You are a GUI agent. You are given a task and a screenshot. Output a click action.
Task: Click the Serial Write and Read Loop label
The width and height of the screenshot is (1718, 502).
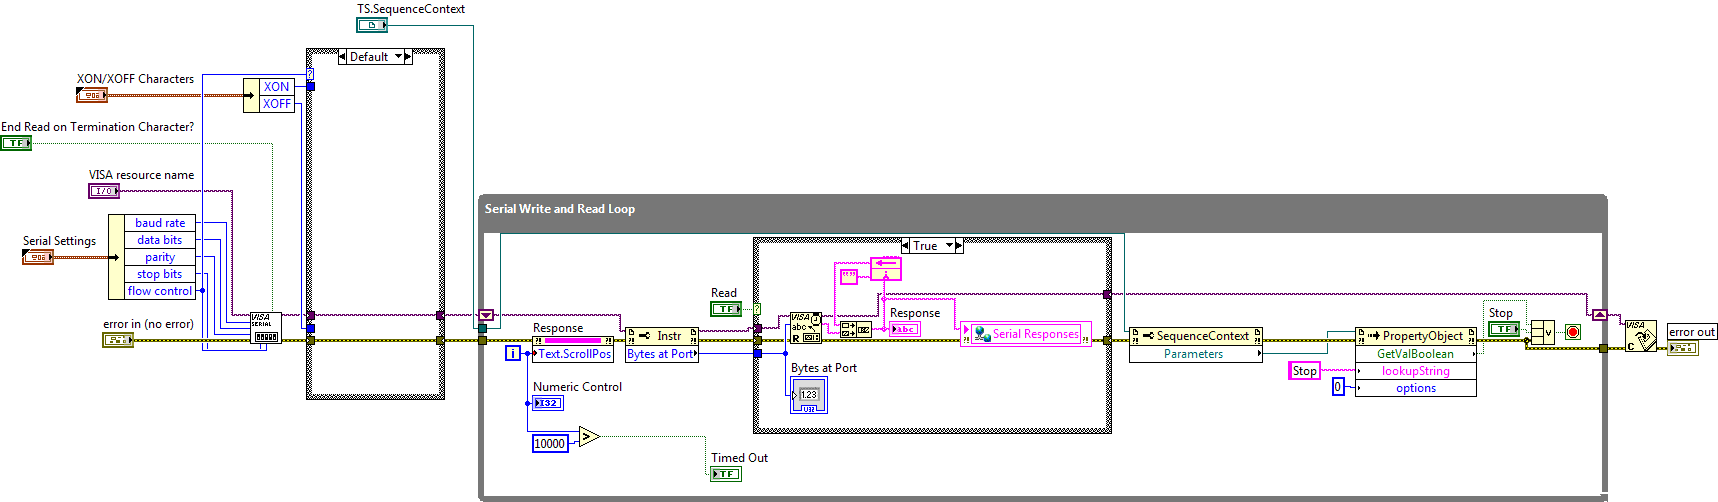pyautogui.click(x=560, y=209)
